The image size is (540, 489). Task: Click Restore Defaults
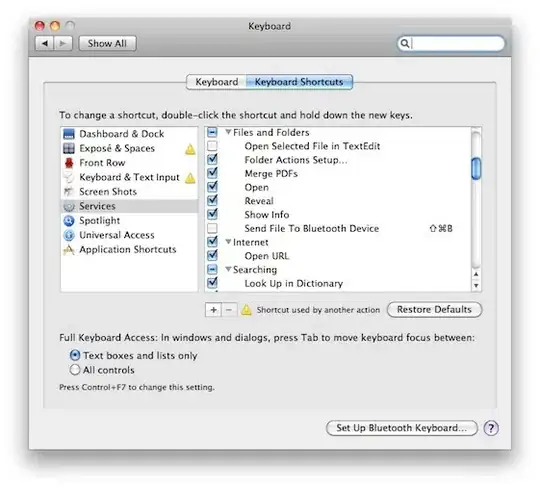click(x=434, y=310)
